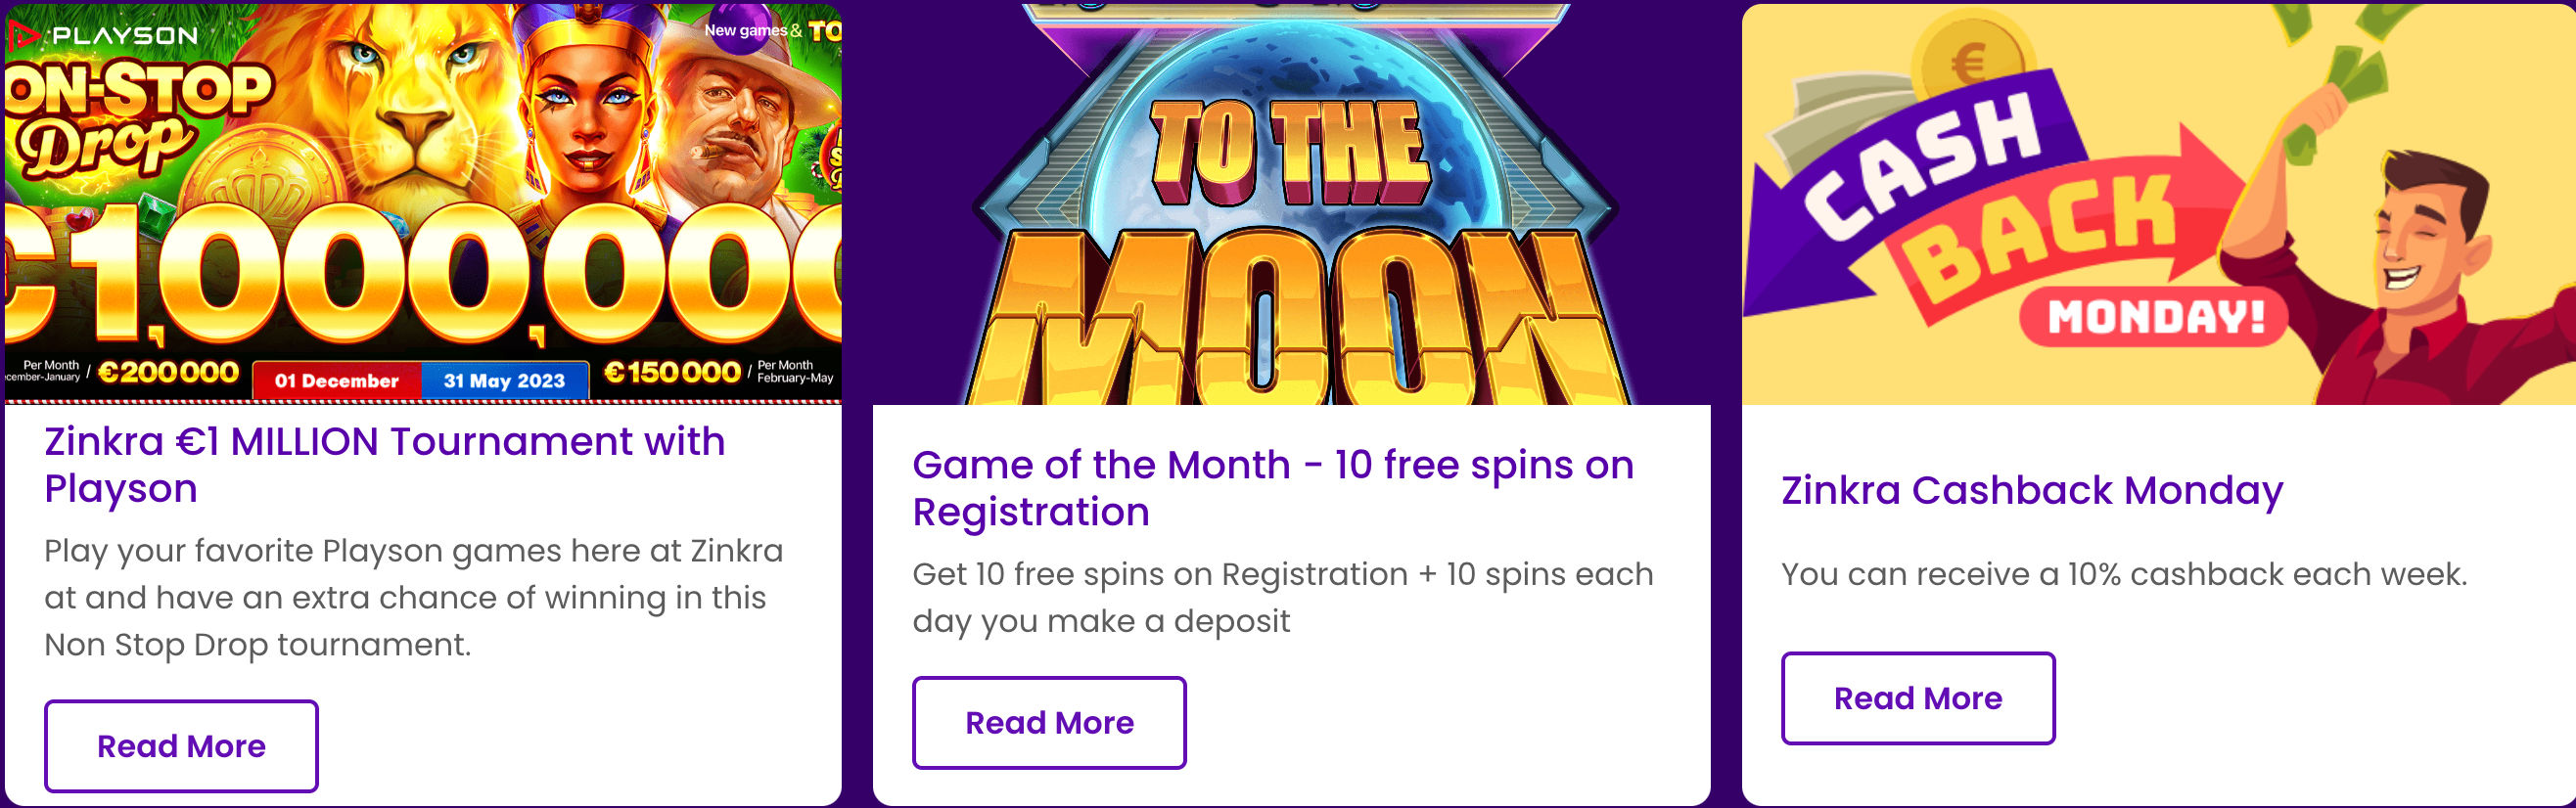
Task: Click the red 01 December date label
Action: 336,380
